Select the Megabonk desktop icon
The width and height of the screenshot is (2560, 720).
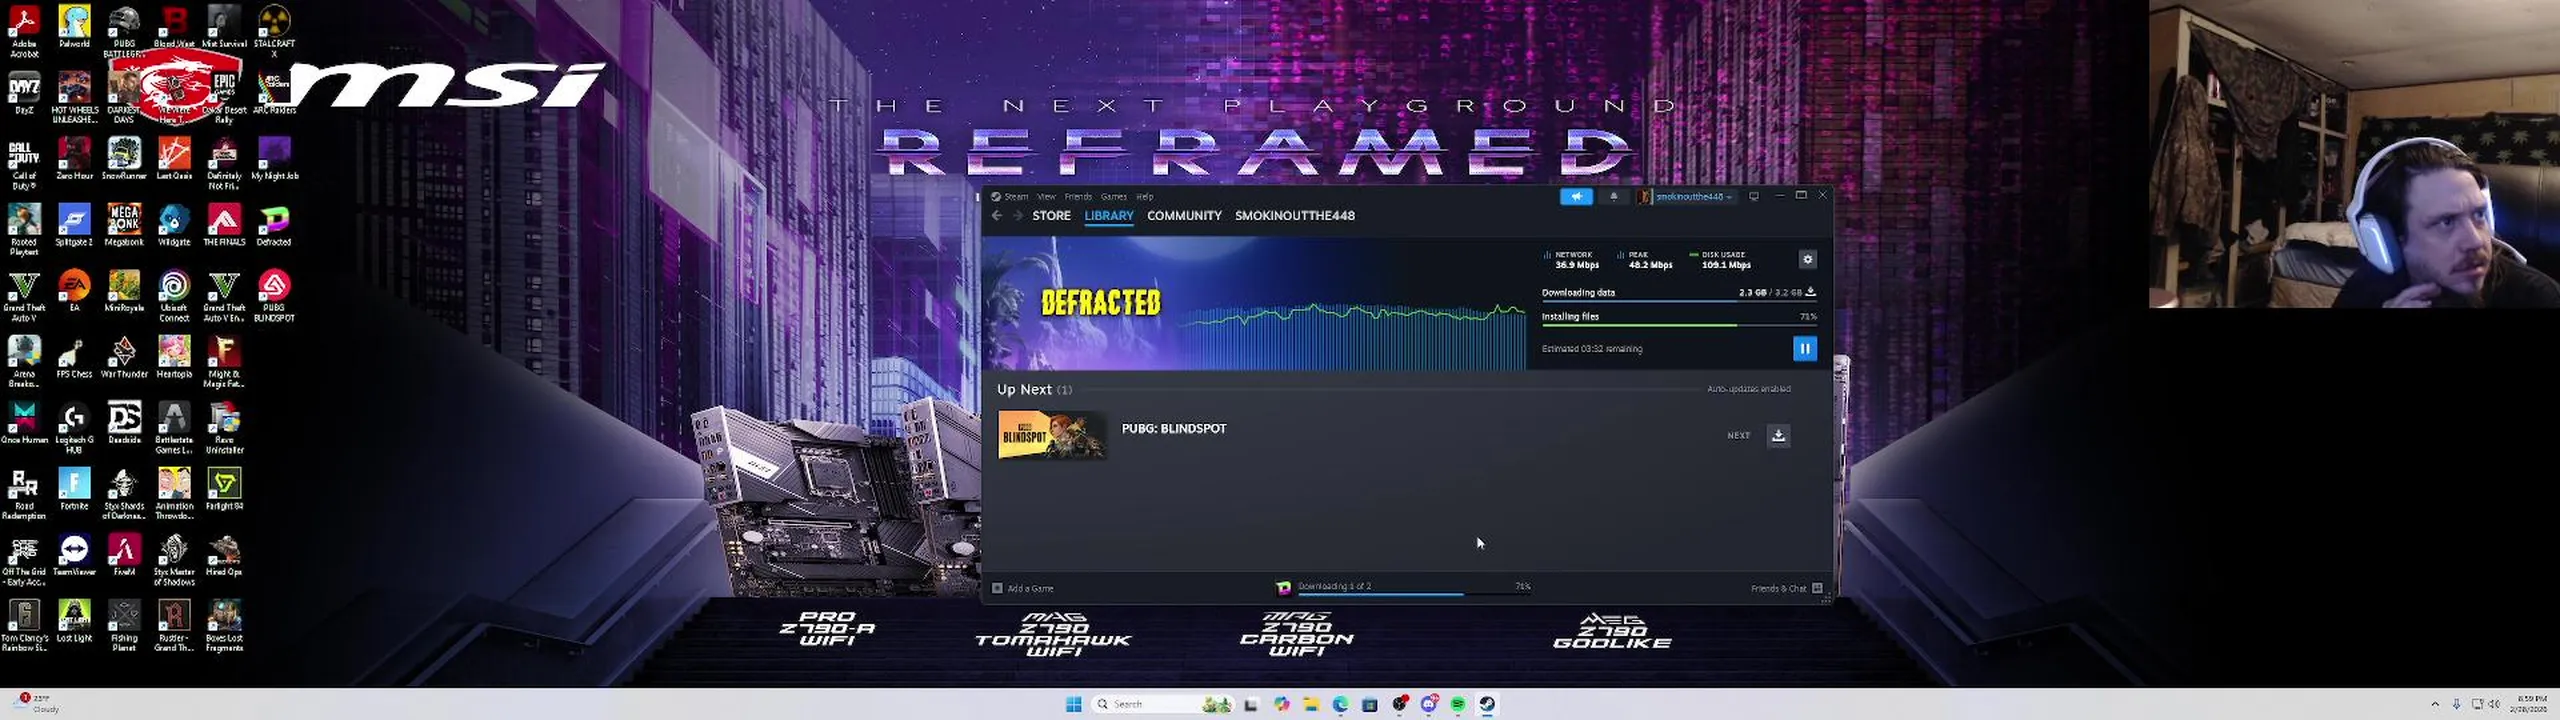point(124,225)
